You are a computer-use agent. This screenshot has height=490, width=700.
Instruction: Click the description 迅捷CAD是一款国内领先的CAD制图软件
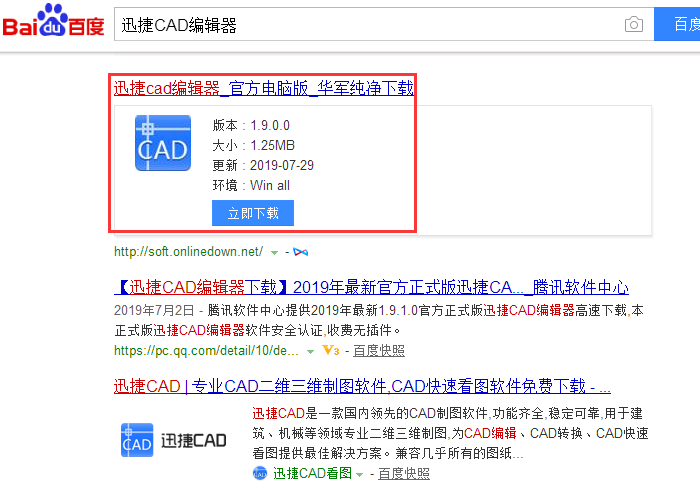(450, 433)
